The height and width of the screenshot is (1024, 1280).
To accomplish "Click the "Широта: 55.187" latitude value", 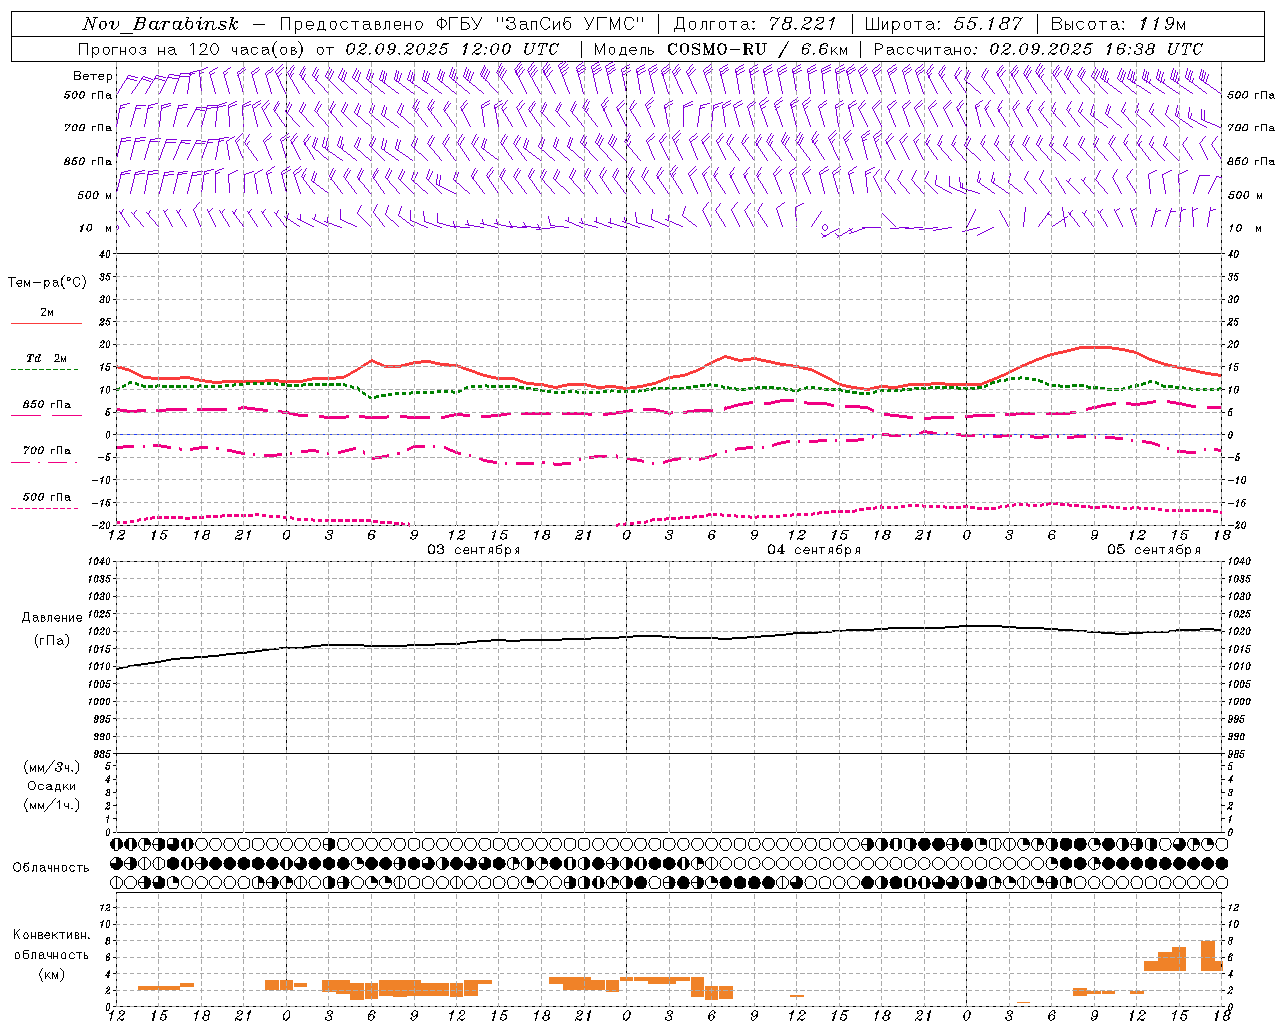I will (943, 24).
